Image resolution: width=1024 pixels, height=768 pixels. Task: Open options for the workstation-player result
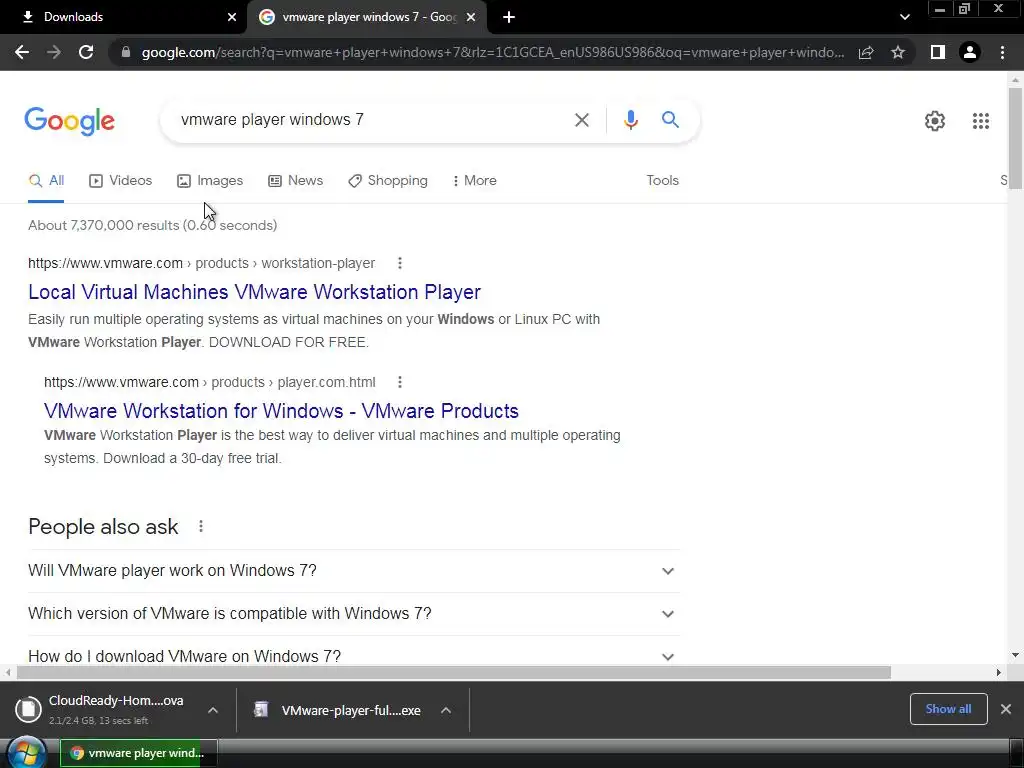(x=400, y=263)
